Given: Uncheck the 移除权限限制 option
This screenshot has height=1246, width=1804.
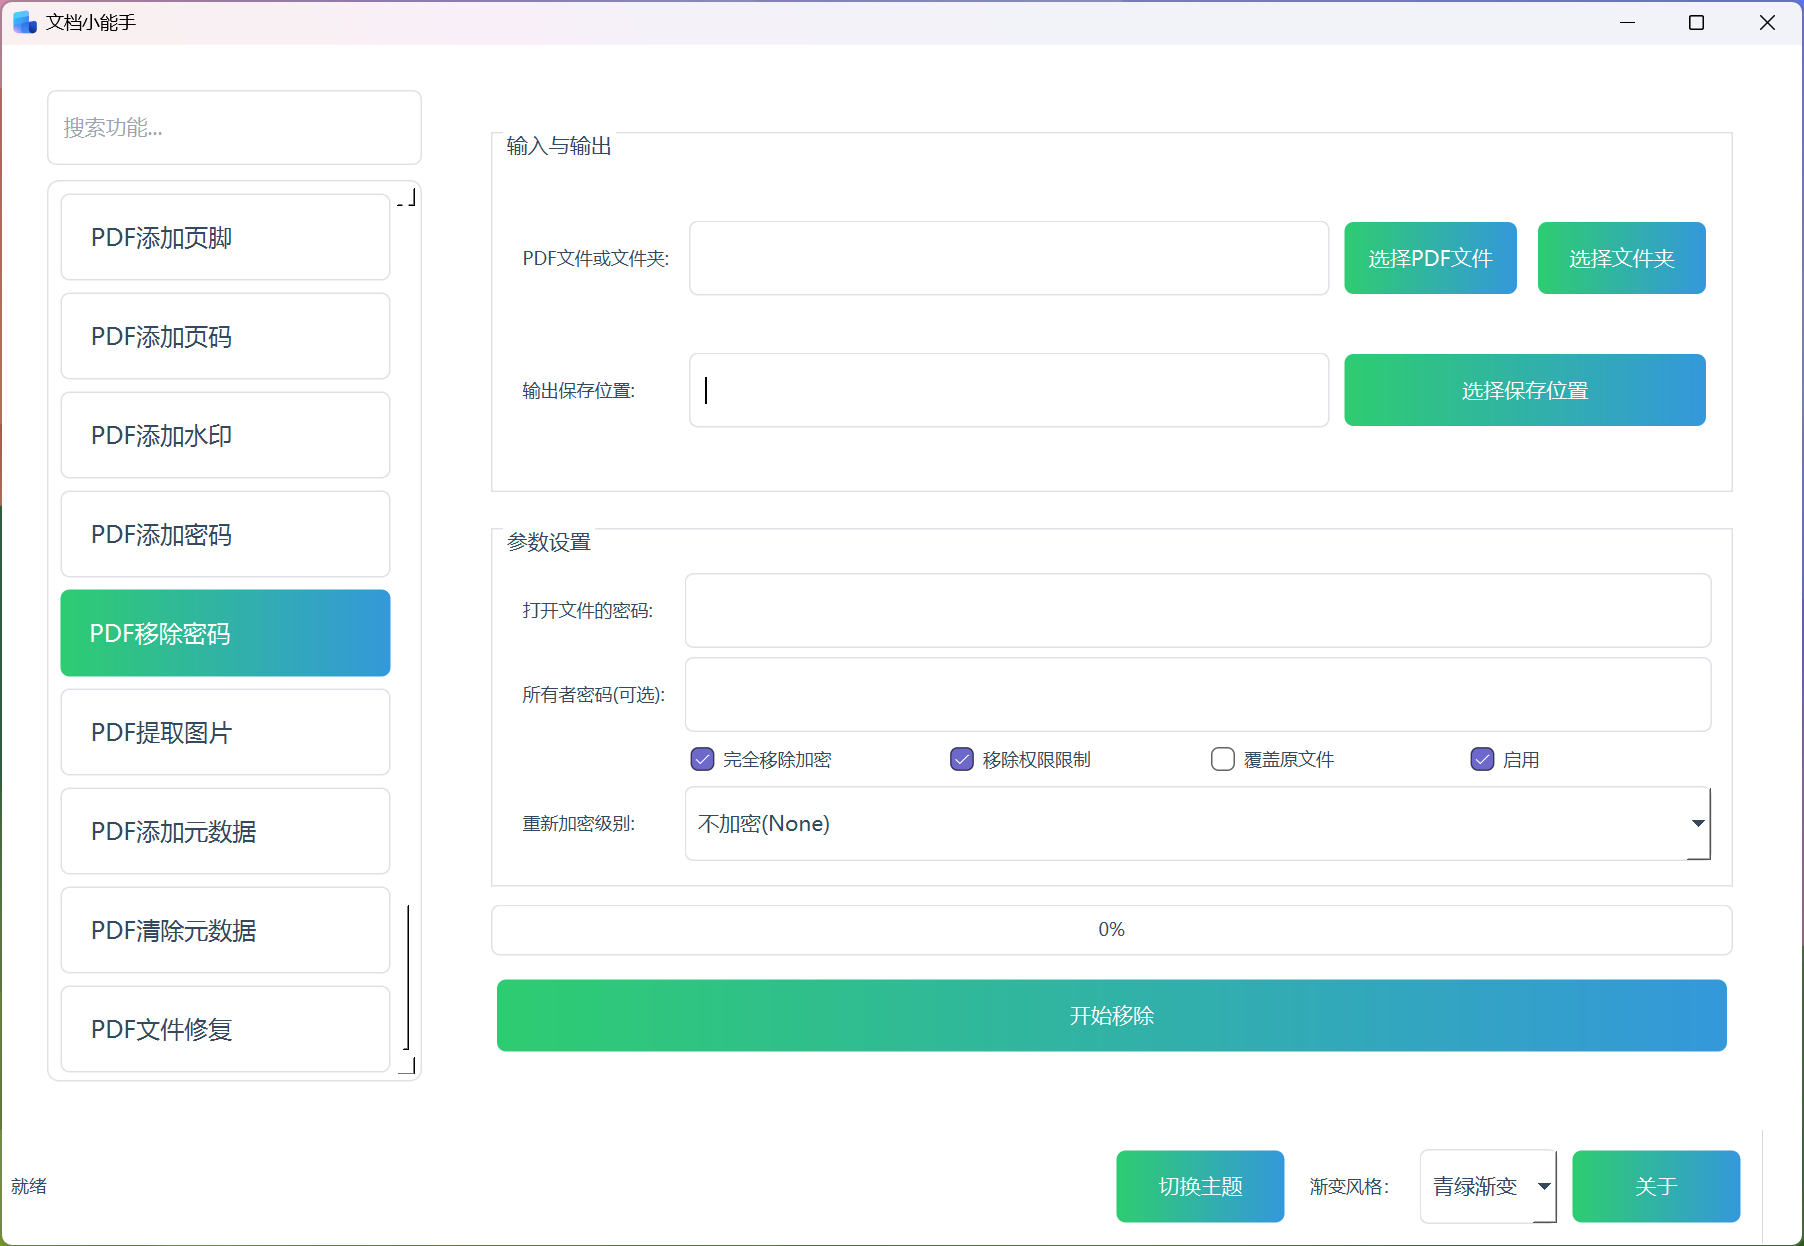Looking at the screenshot, I should [962, 759].
